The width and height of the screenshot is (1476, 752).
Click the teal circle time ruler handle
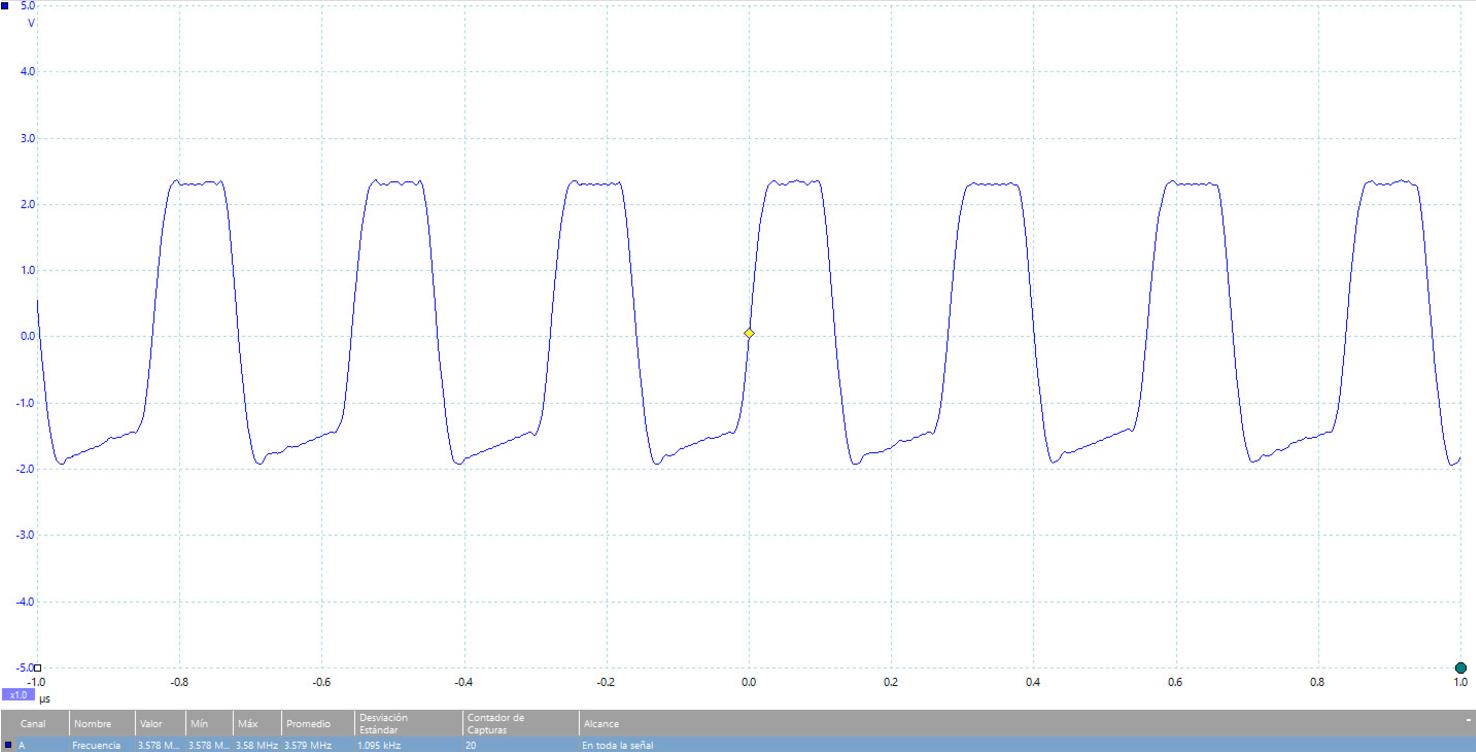coord(1460,668)
